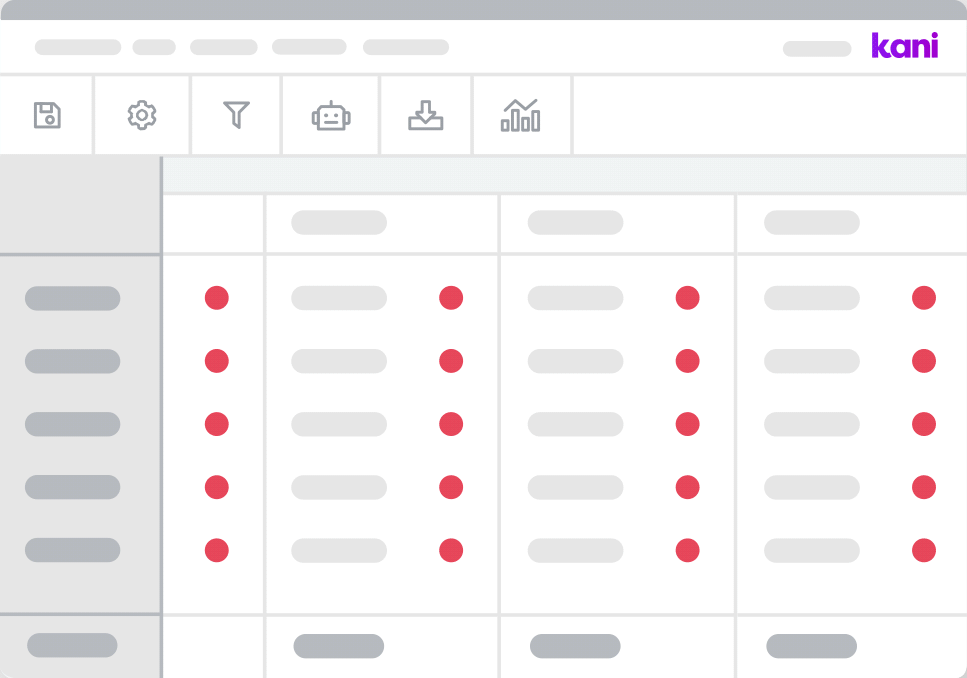Select the fifth row label in left sidebar

click(72, 550)
